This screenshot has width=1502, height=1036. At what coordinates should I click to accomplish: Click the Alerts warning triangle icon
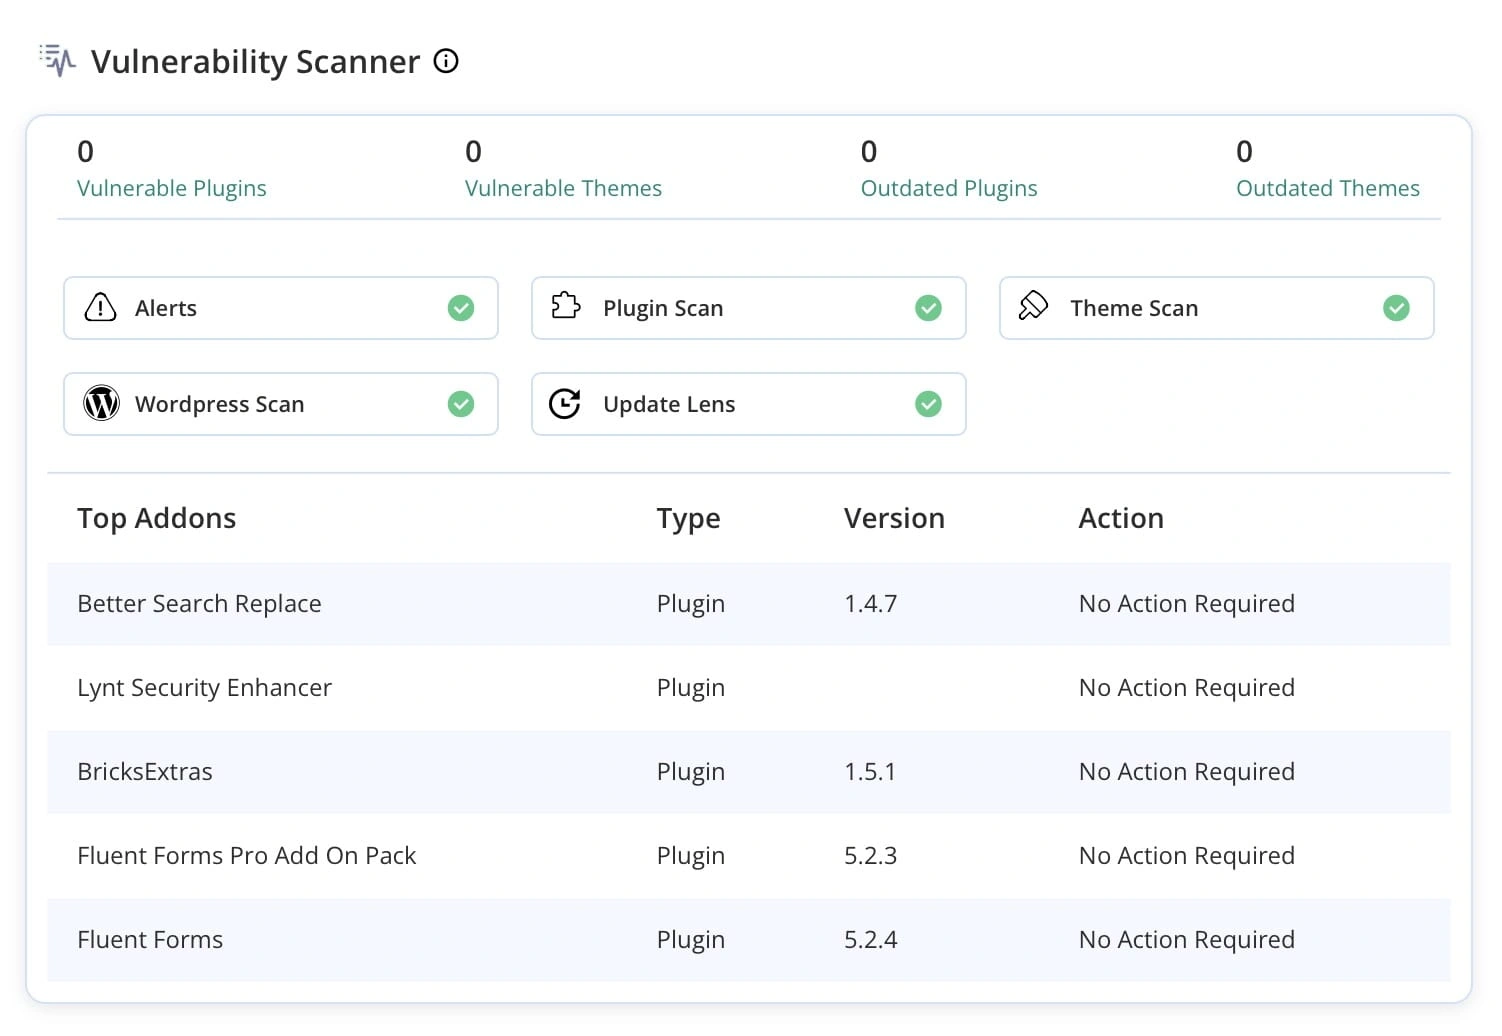pos(100,308)
